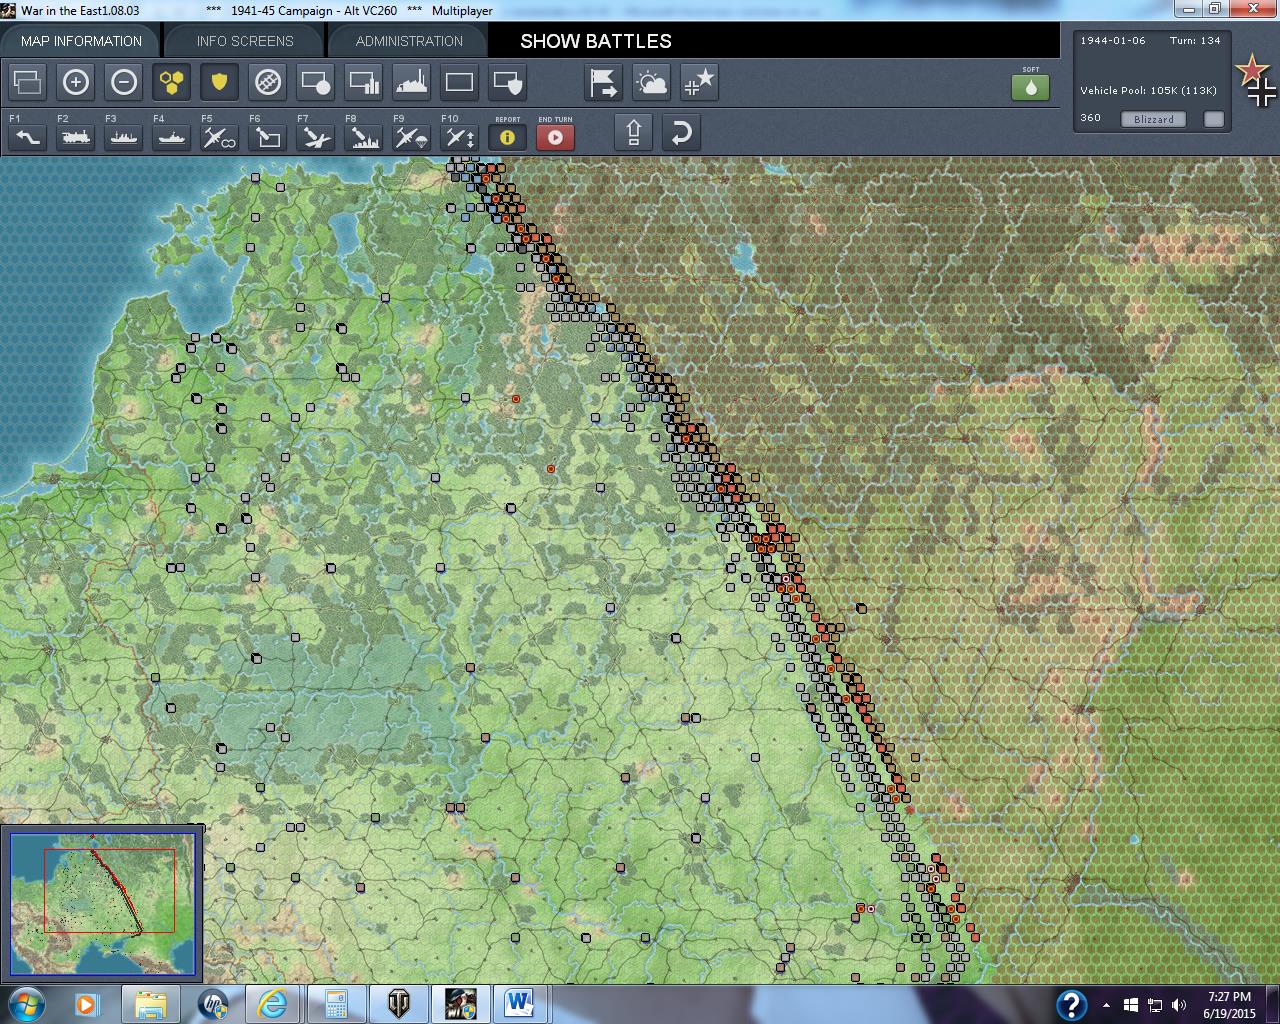Click the minimap thumbnail in bottom-left corner
This screenshot has height=1024, width=1280.
click(x=102, y=903)
